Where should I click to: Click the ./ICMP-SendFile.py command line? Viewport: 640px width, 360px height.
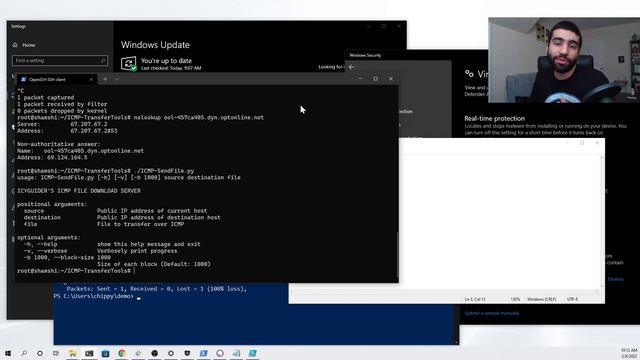106,171
